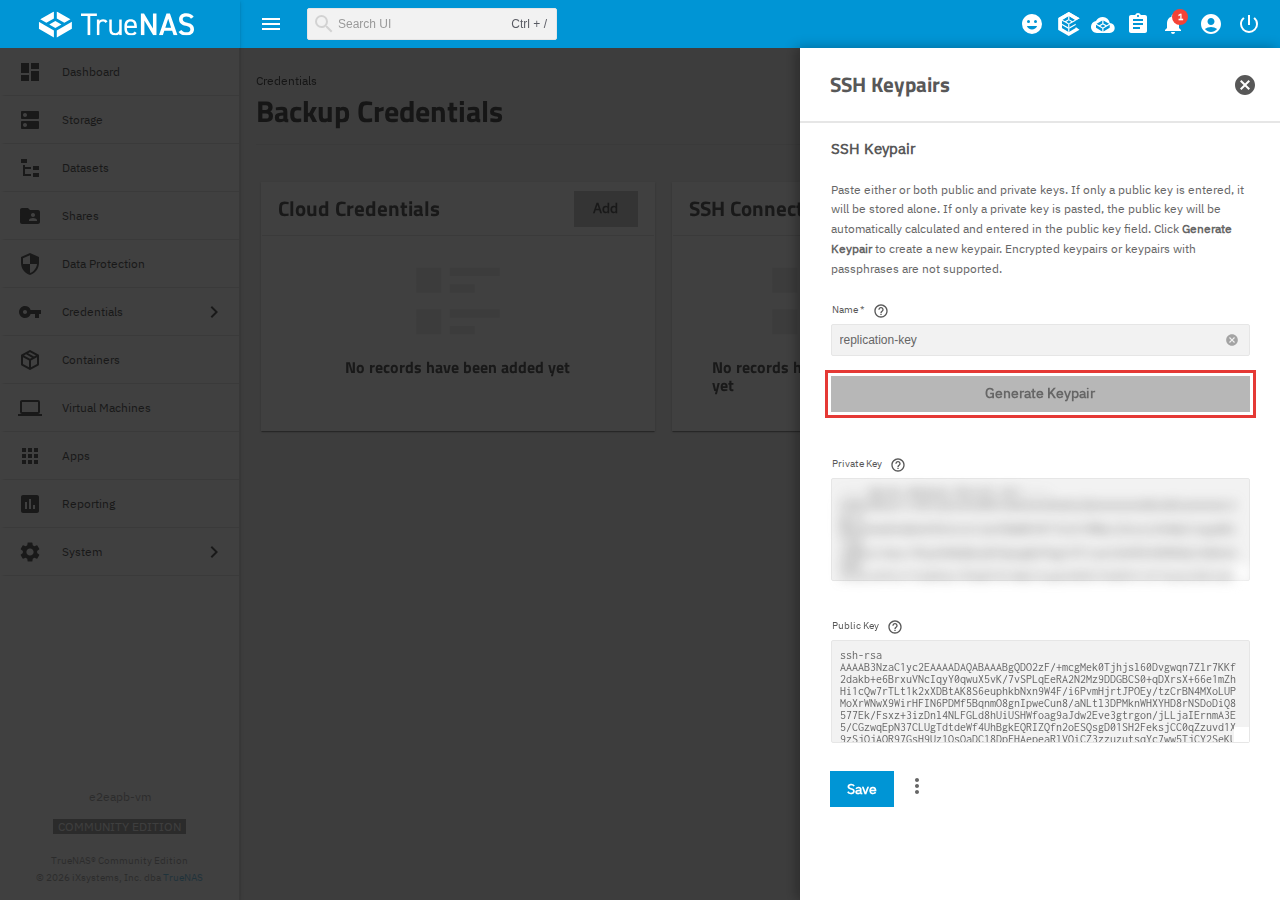
Task: Click the TrueNAS logo
Action: tap(116, 24)
